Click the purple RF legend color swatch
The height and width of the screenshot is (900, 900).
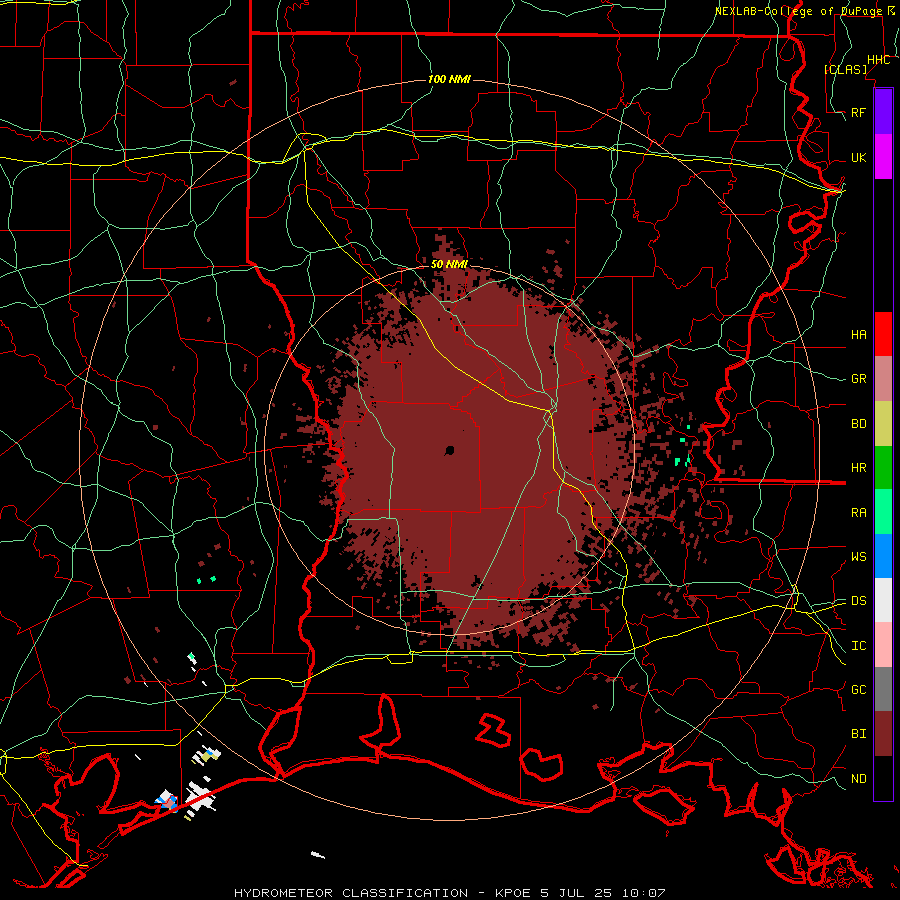click(883, 112)
